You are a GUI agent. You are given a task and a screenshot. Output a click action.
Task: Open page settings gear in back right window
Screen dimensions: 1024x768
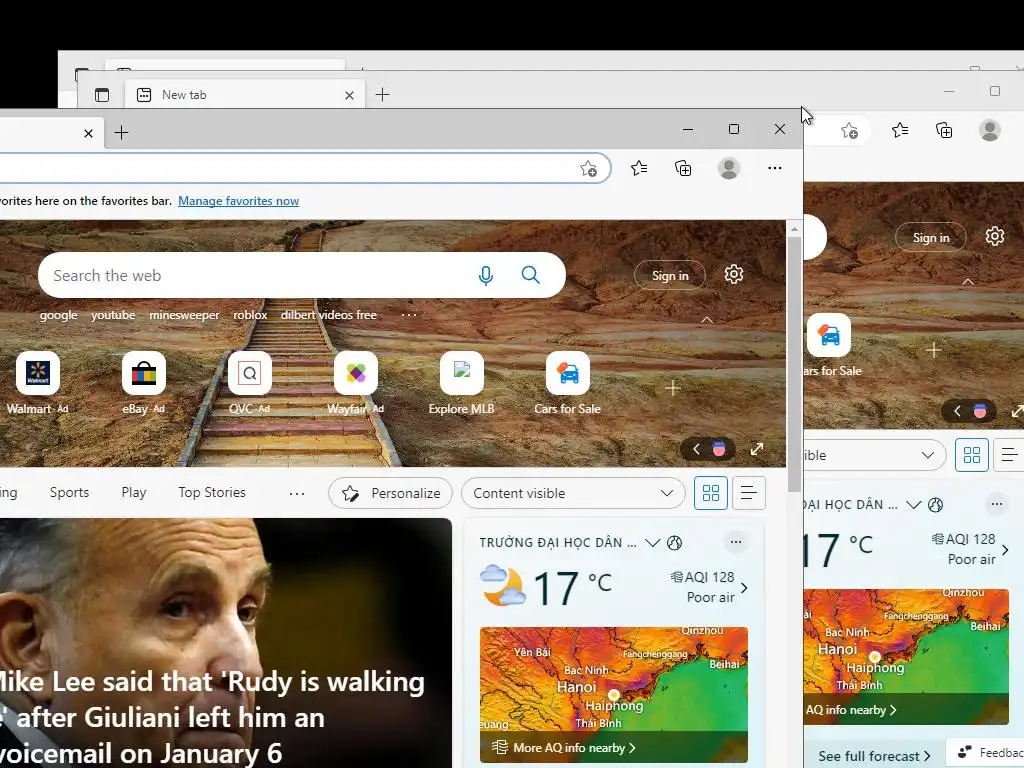[x=995, y=236]
